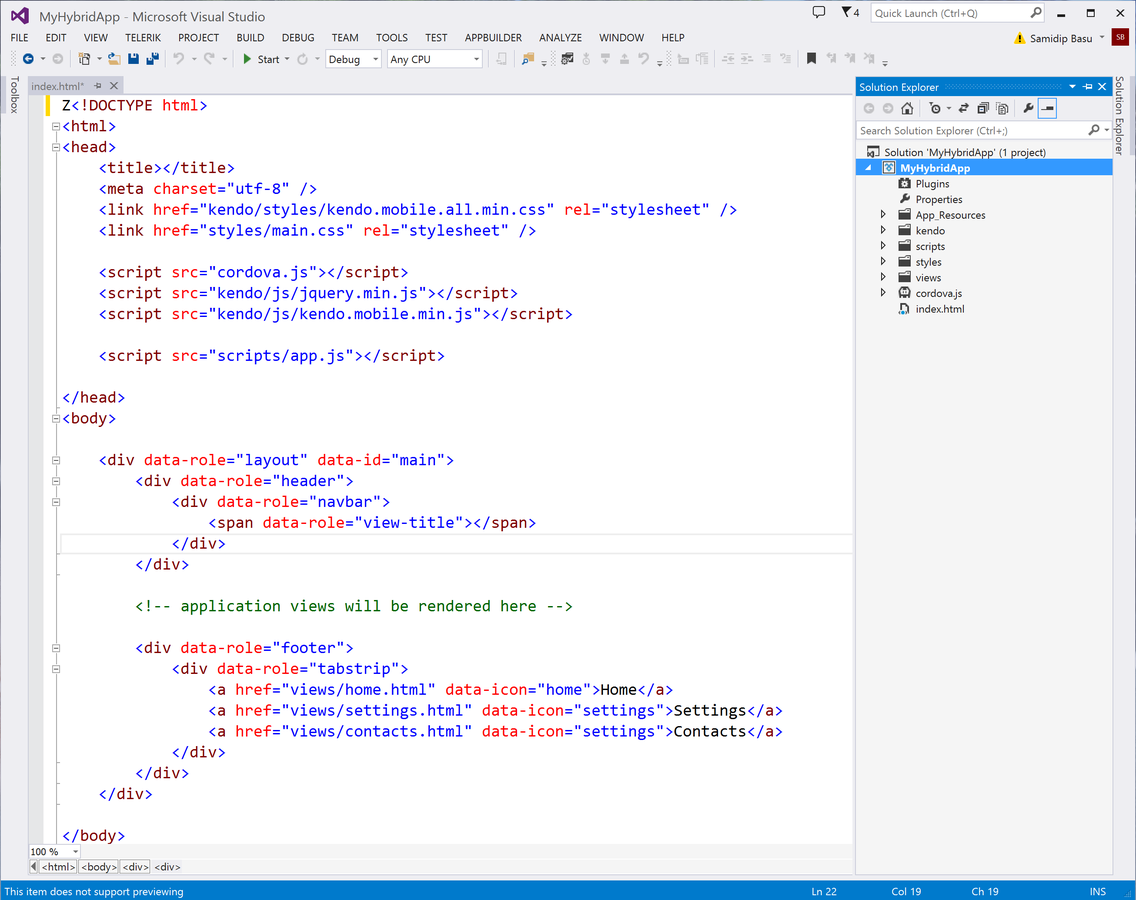Select the Properties item in the tree

(x=939, y=199)
